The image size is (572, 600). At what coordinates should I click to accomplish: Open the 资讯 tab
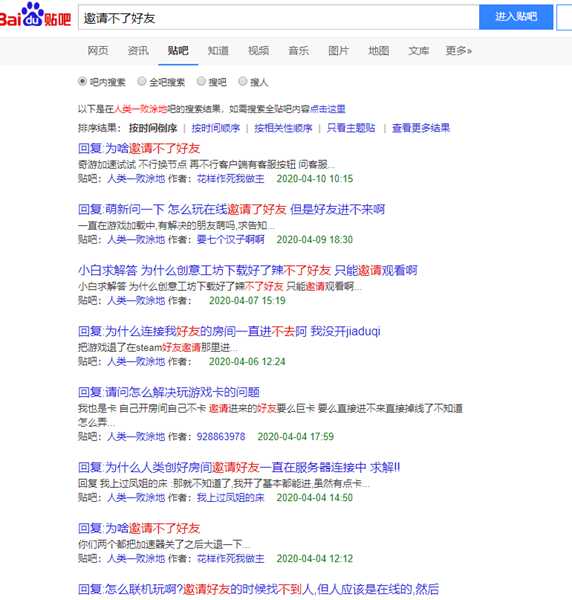(x=138, y=51)
